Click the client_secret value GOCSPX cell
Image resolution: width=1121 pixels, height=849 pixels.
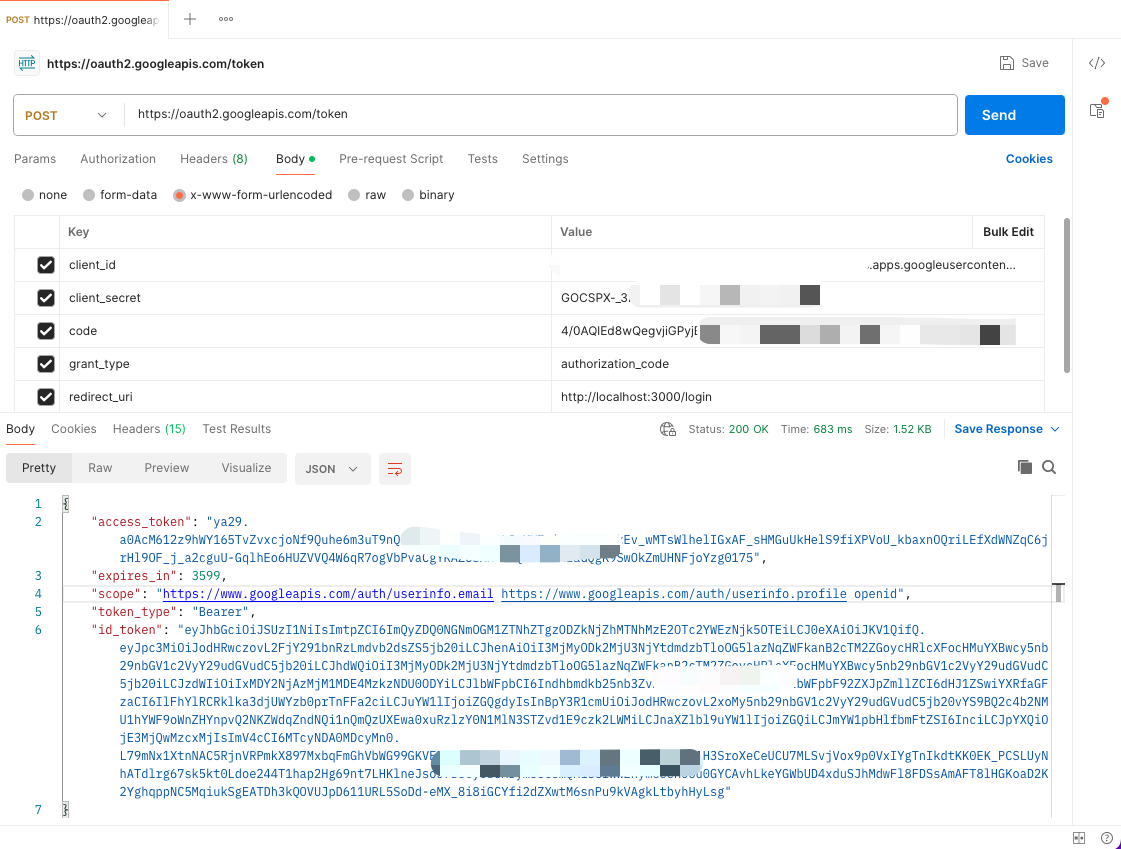[798, 298]
